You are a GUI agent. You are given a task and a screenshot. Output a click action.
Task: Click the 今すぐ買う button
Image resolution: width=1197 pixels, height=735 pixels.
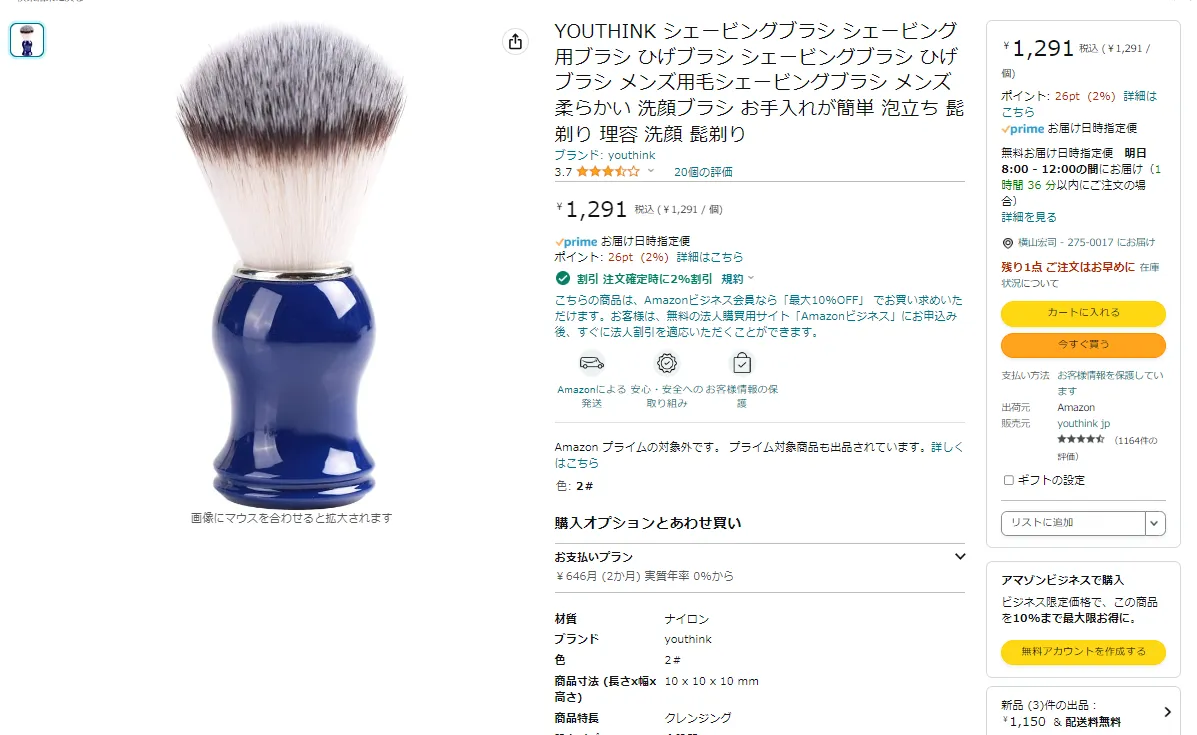pos(1082,345)
